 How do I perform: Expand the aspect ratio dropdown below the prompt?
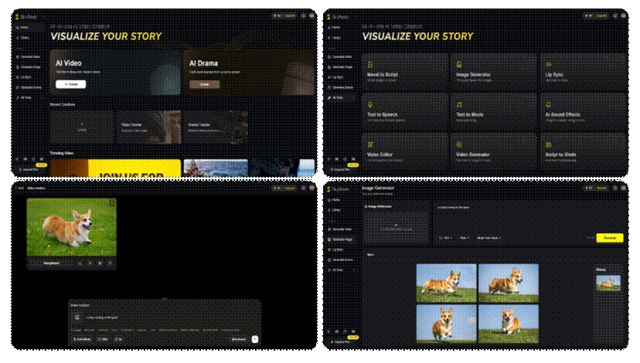(446, 238)
